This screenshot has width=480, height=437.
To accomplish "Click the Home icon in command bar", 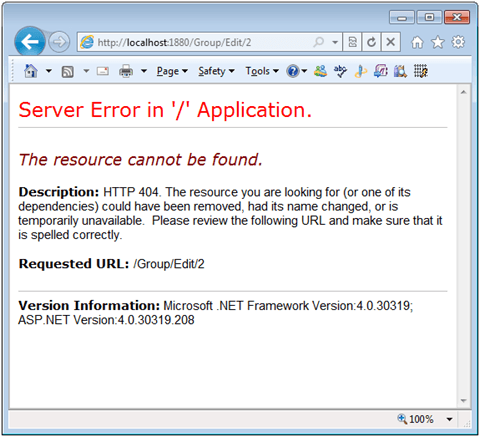I will coord(31,71).
